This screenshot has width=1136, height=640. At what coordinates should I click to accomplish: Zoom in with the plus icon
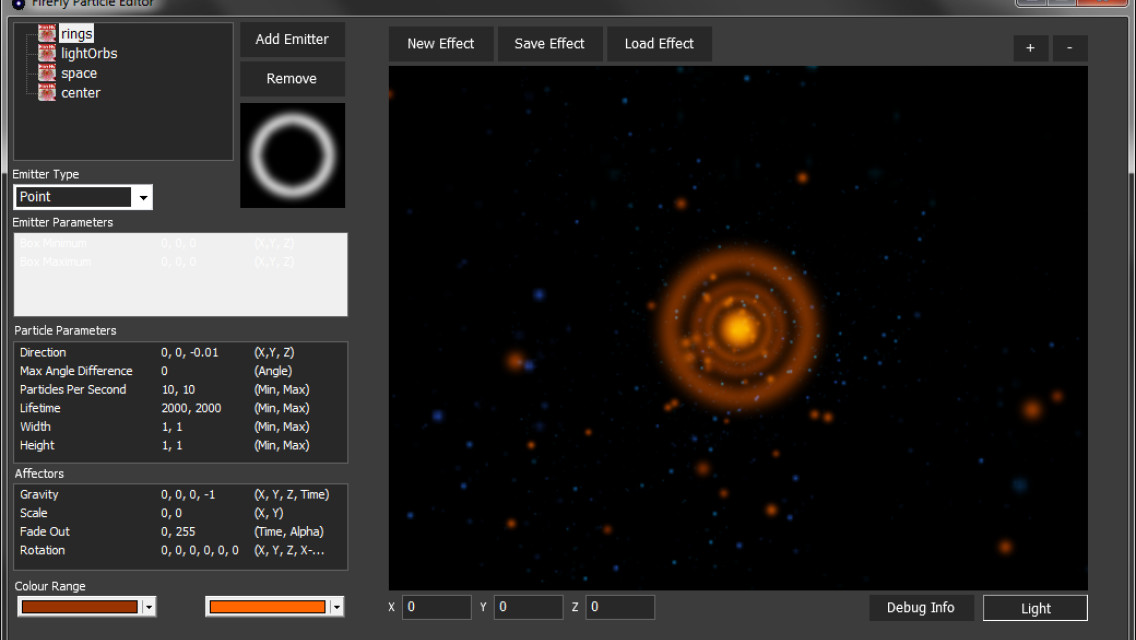(1031, 48)
